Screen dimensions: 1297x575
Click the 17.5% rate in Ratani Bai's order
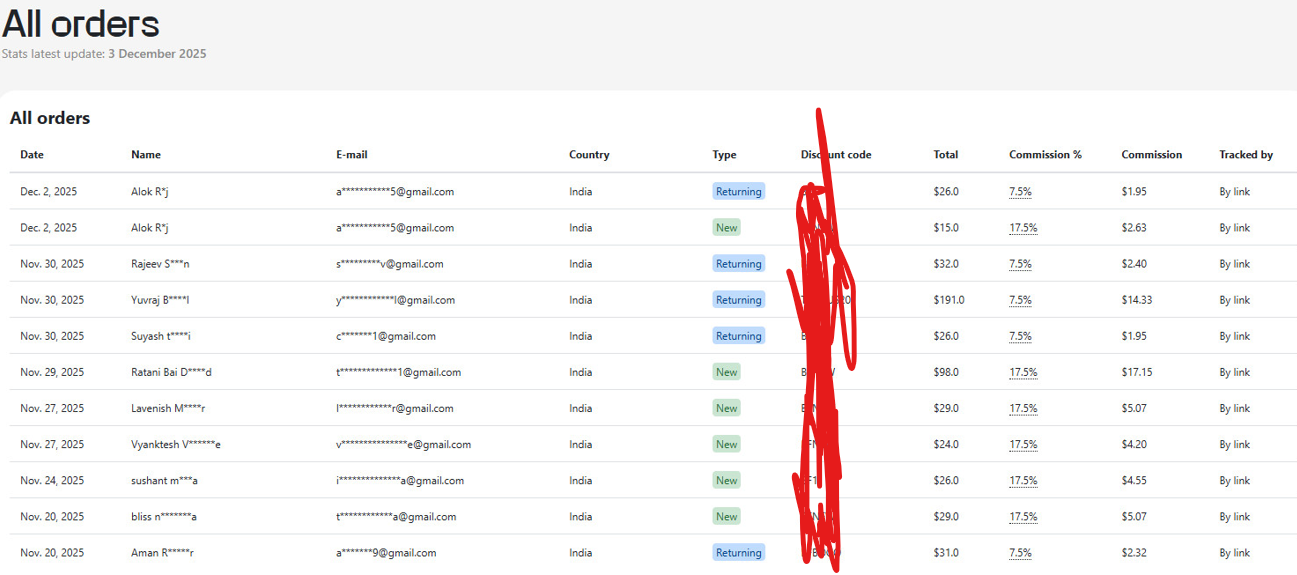pyautogui.click(x=1023, y=372)
